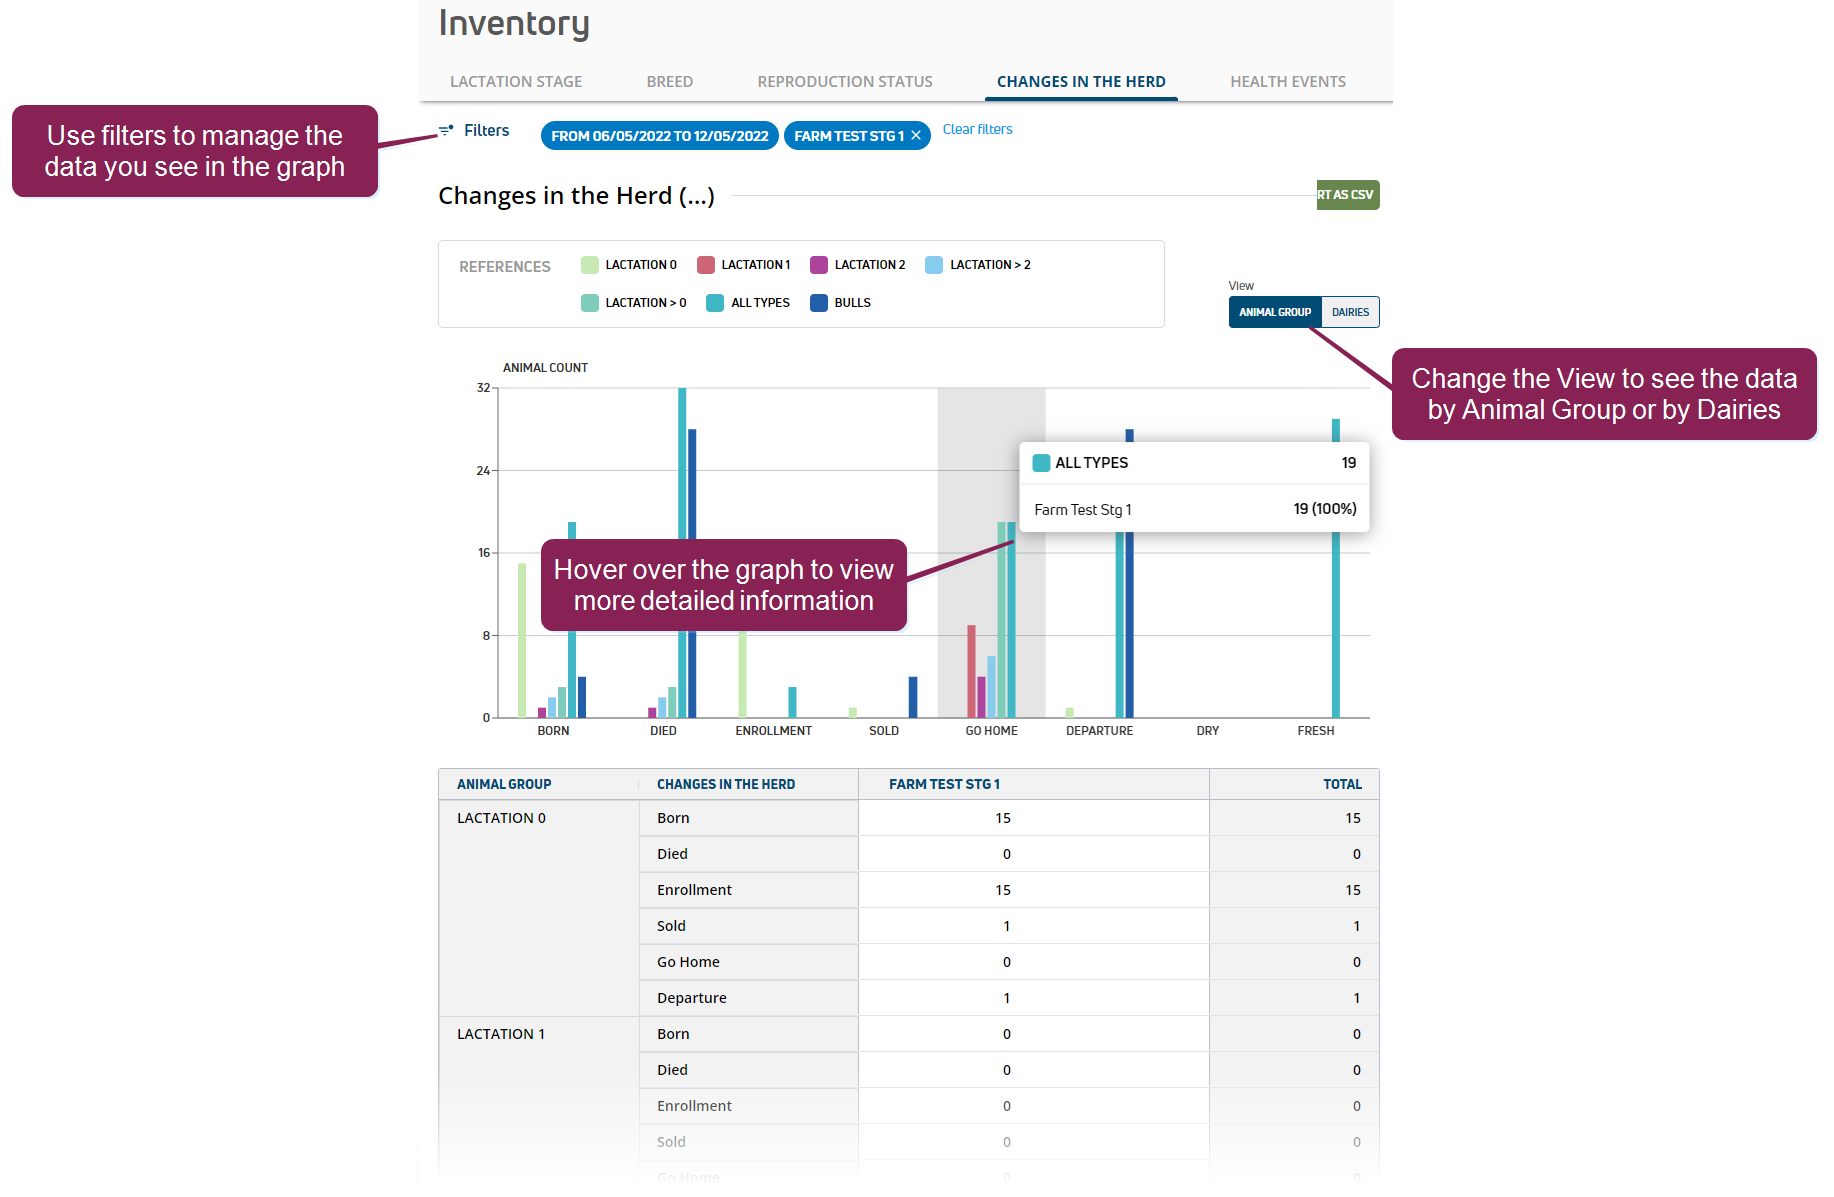Export the data as CSV
This screenshot has height=1197, width=1834.
pos(1347,195)
